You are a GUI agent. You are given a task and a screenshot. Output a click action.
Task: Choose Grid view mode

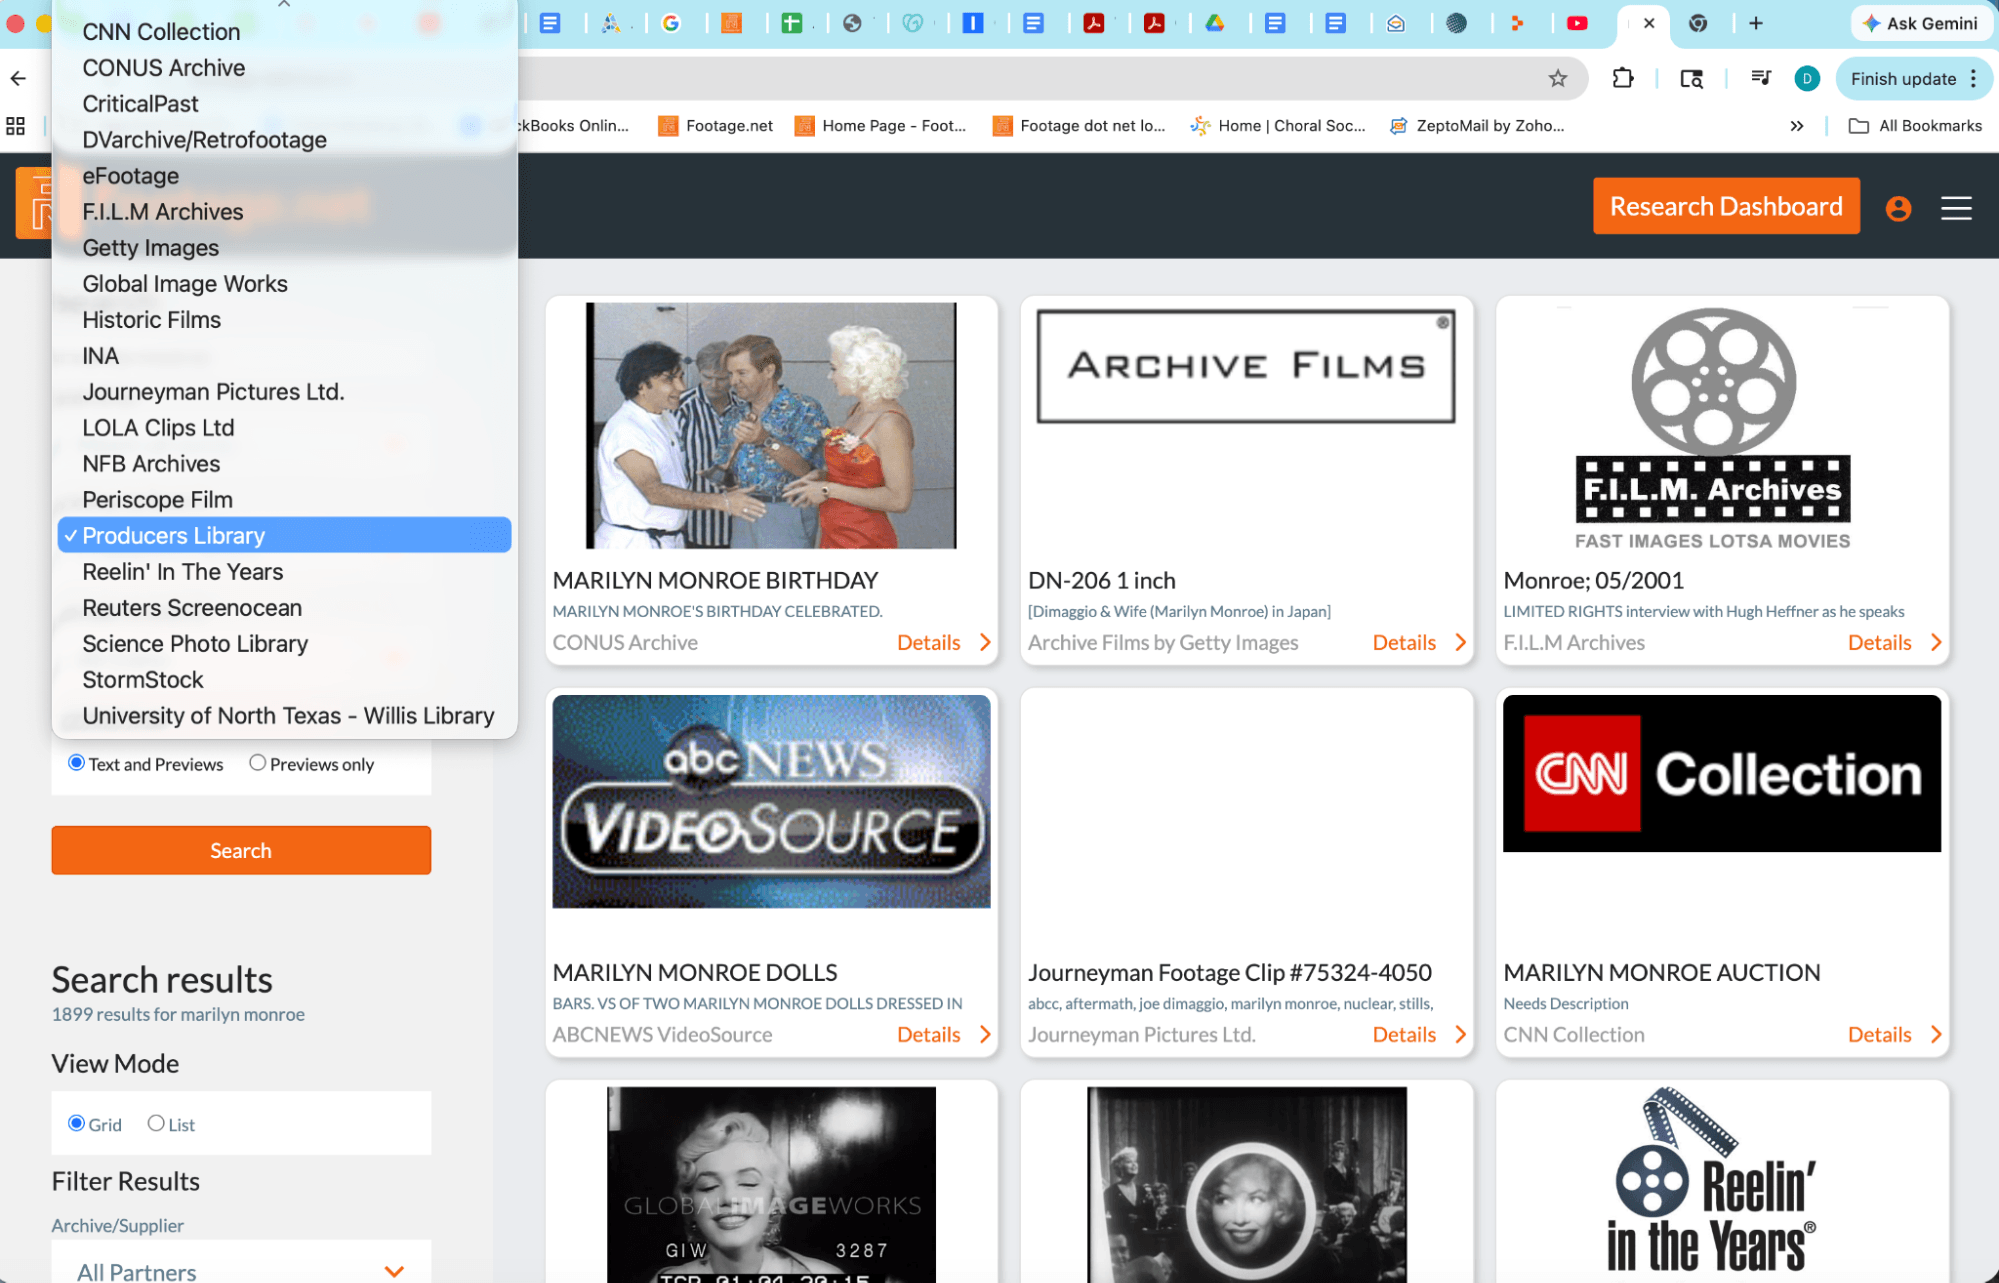[76, 1123]
